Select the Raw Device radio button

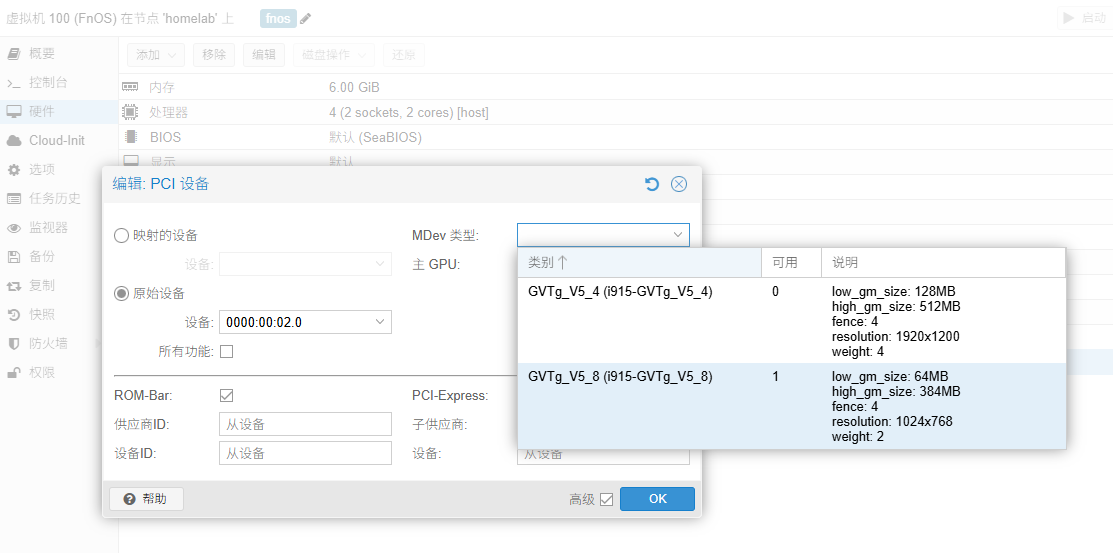click(122, 294)
